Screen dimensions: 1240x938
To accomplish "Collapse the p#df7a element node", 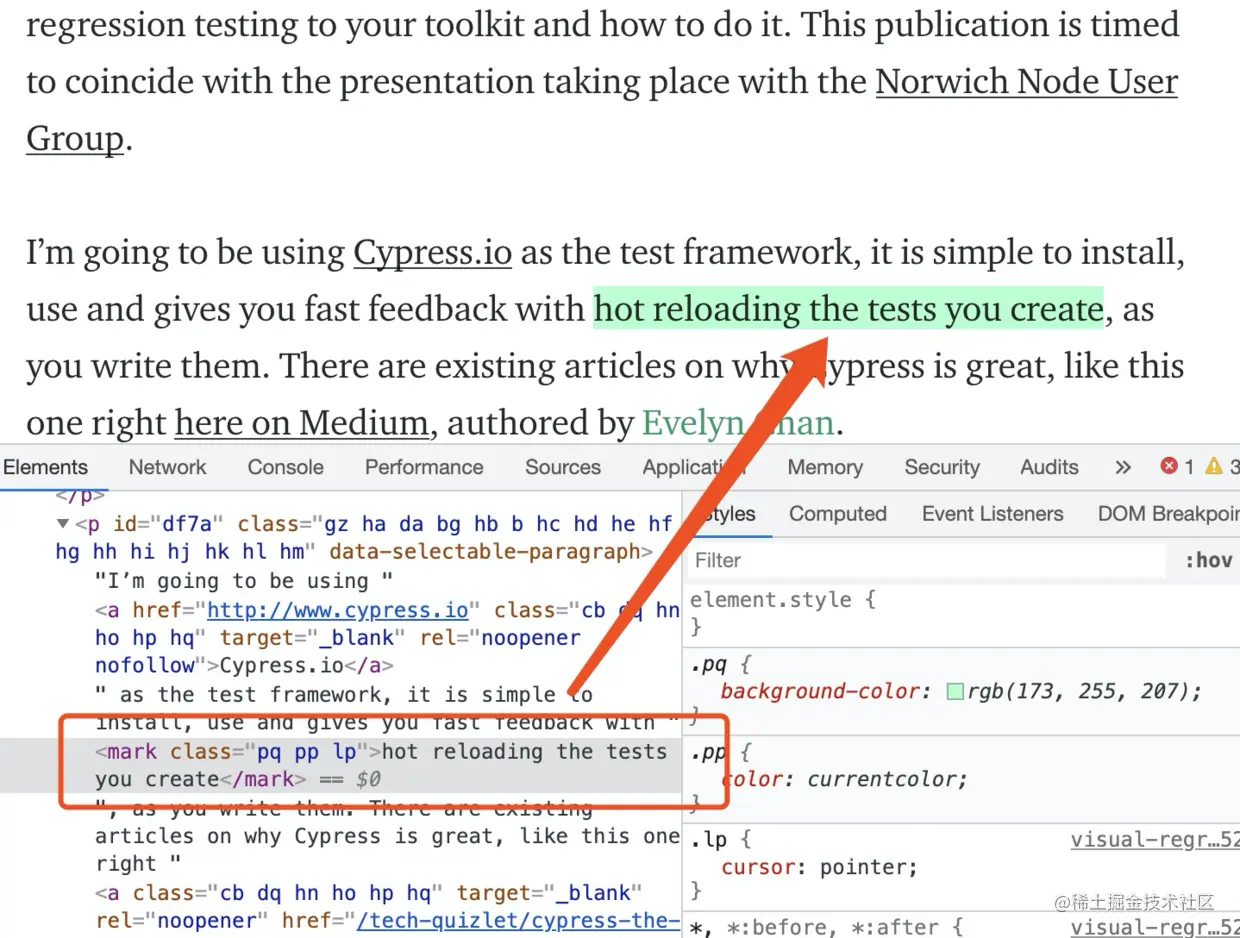I will pos(63,524).
